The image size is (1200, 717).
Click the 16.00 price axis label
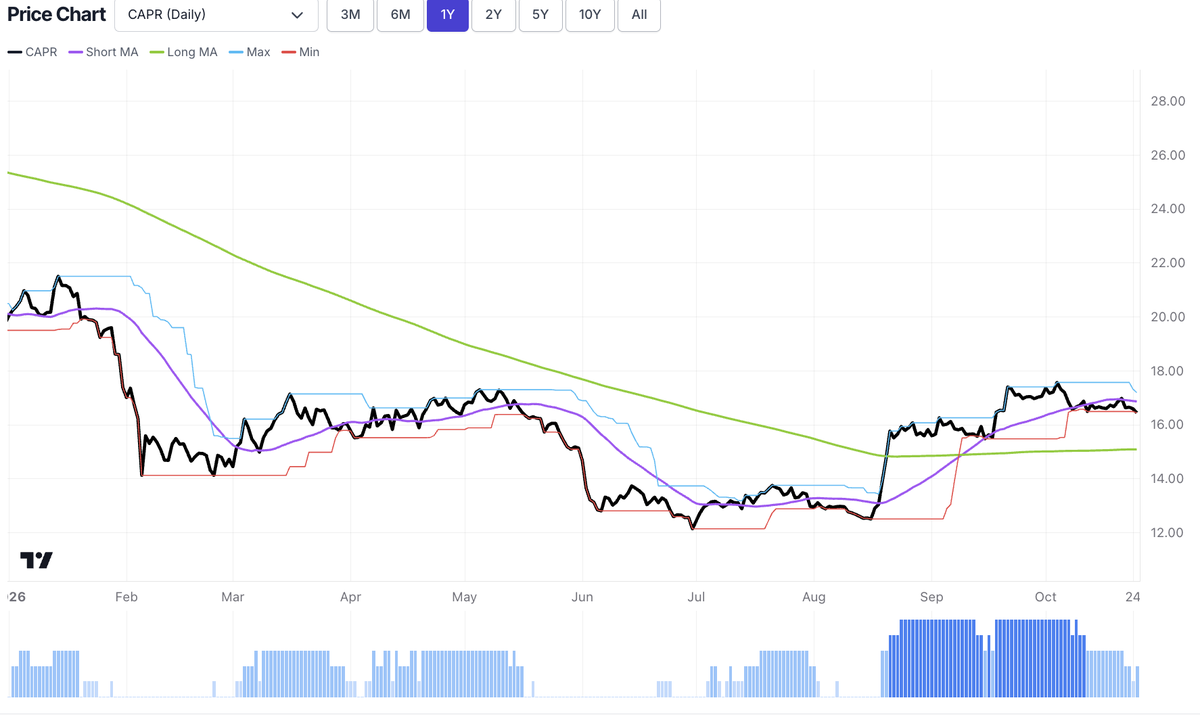[x=1168, y=425]
